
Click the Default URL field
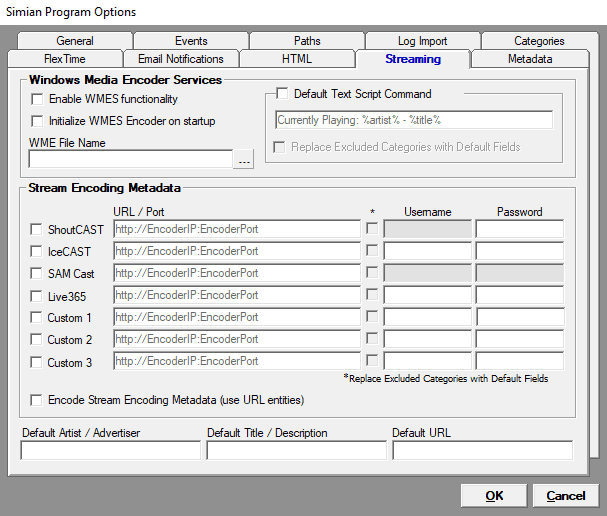pos(482,450)
